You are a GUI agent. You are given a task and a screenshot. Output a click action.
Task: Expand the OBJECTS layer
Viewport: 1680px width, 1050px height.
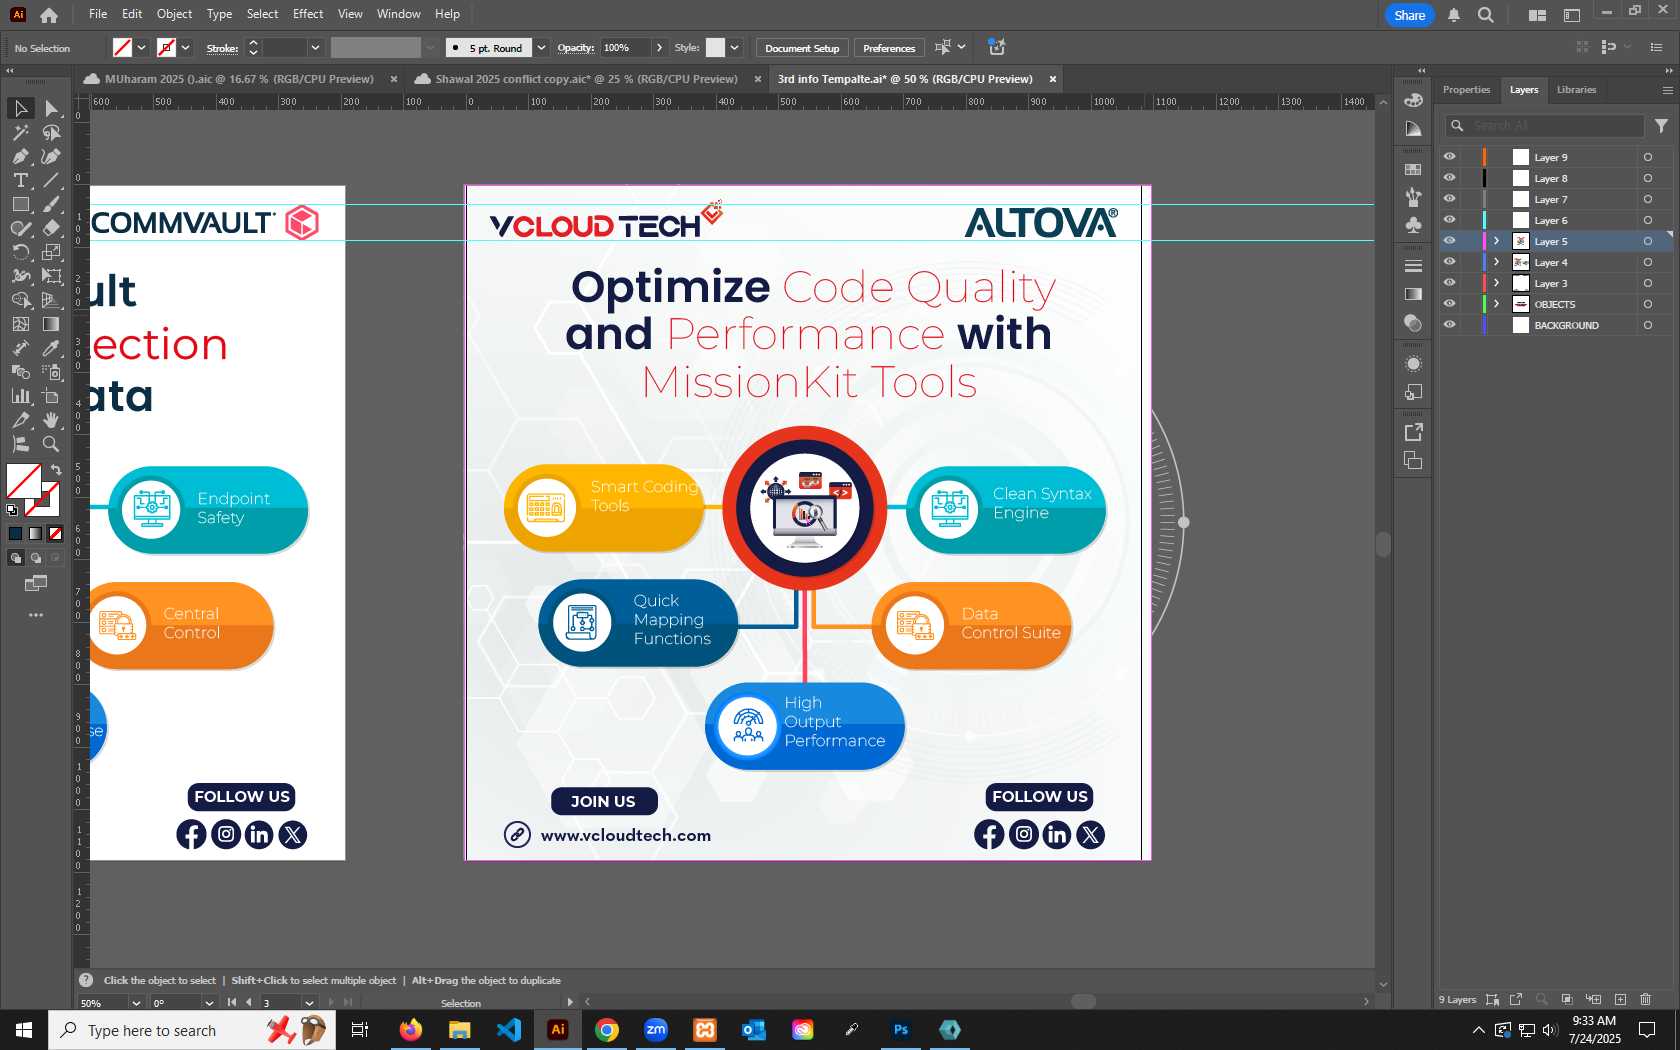1496,304
